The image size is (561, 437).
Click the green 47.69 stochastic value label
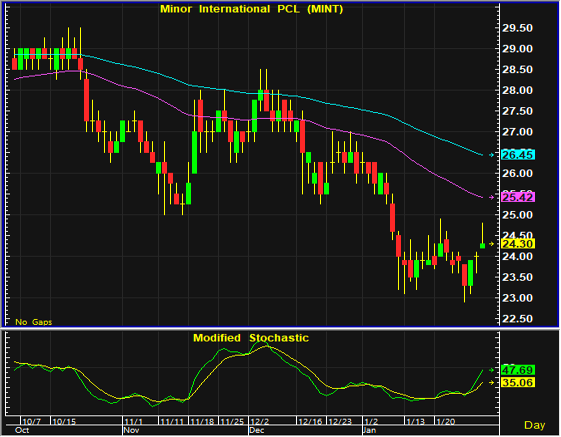tap(518, 370)
